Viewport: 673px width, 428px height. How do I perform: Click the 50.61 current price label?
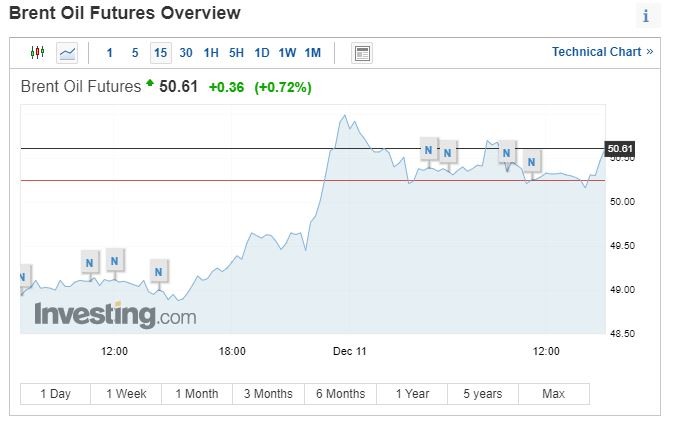pos(620,149)
